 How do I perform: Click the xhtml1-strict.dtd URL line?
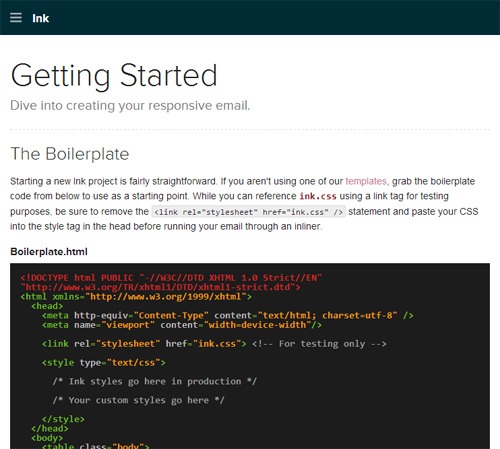pyautogui.click(x=160, y=287)
